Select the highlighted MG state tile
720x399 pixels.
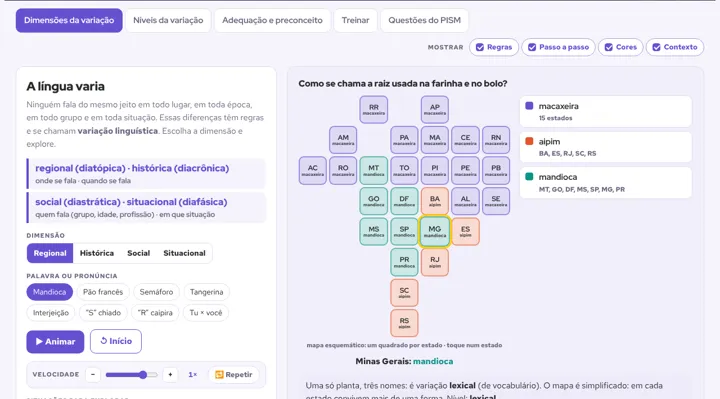pos(435,231)
